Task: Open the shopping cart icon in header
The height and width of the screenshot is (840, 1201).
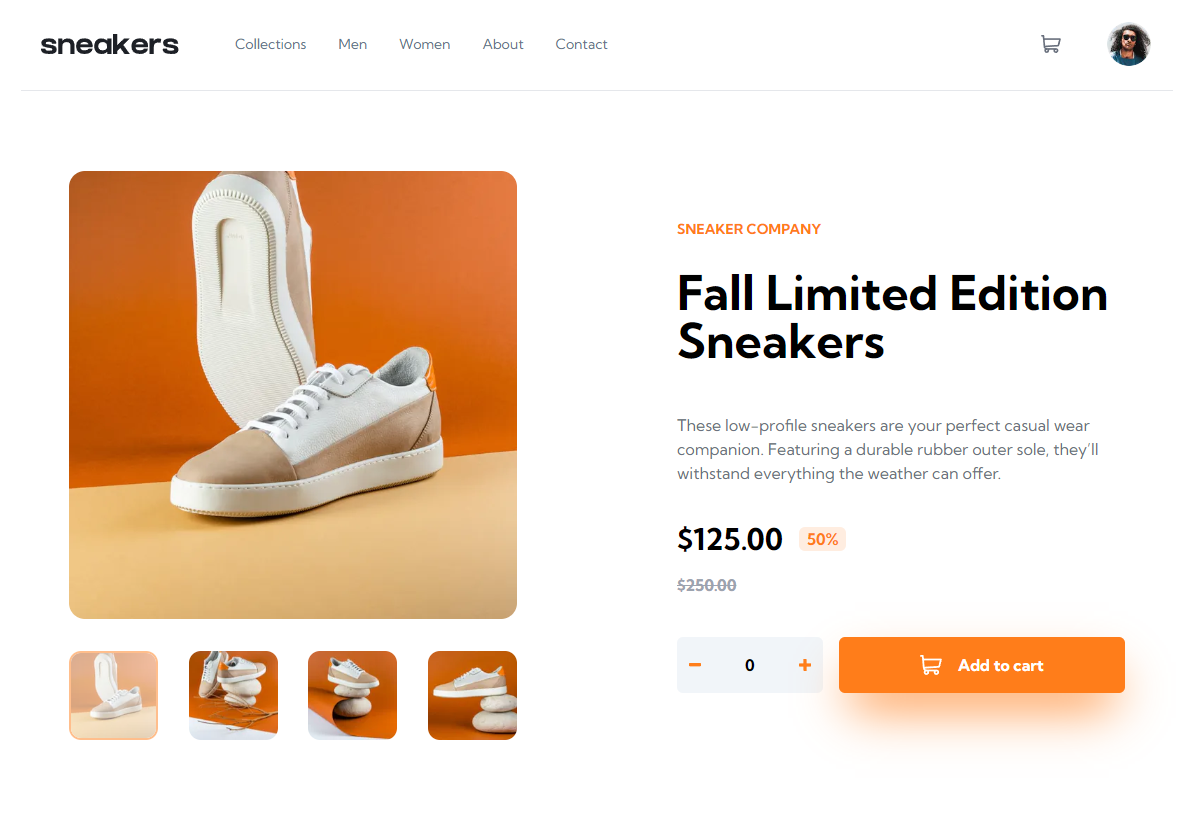Action: (x=1050, y=44)
